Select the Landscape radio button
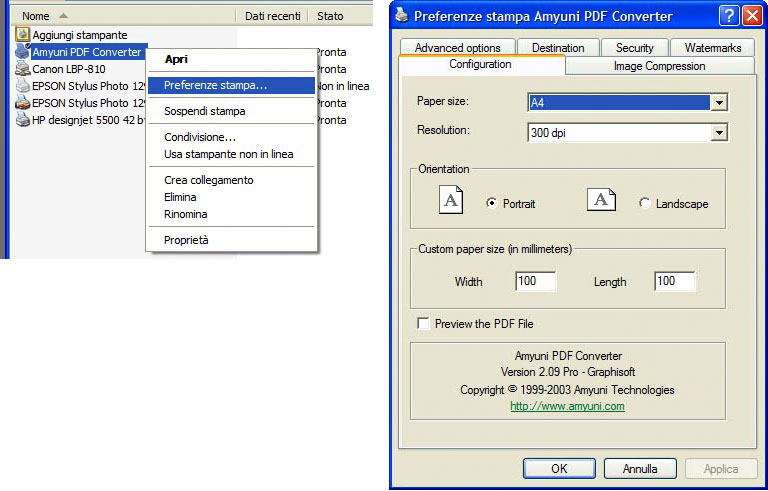The height and width of the screenshot is (491, 768). (644, 203)
